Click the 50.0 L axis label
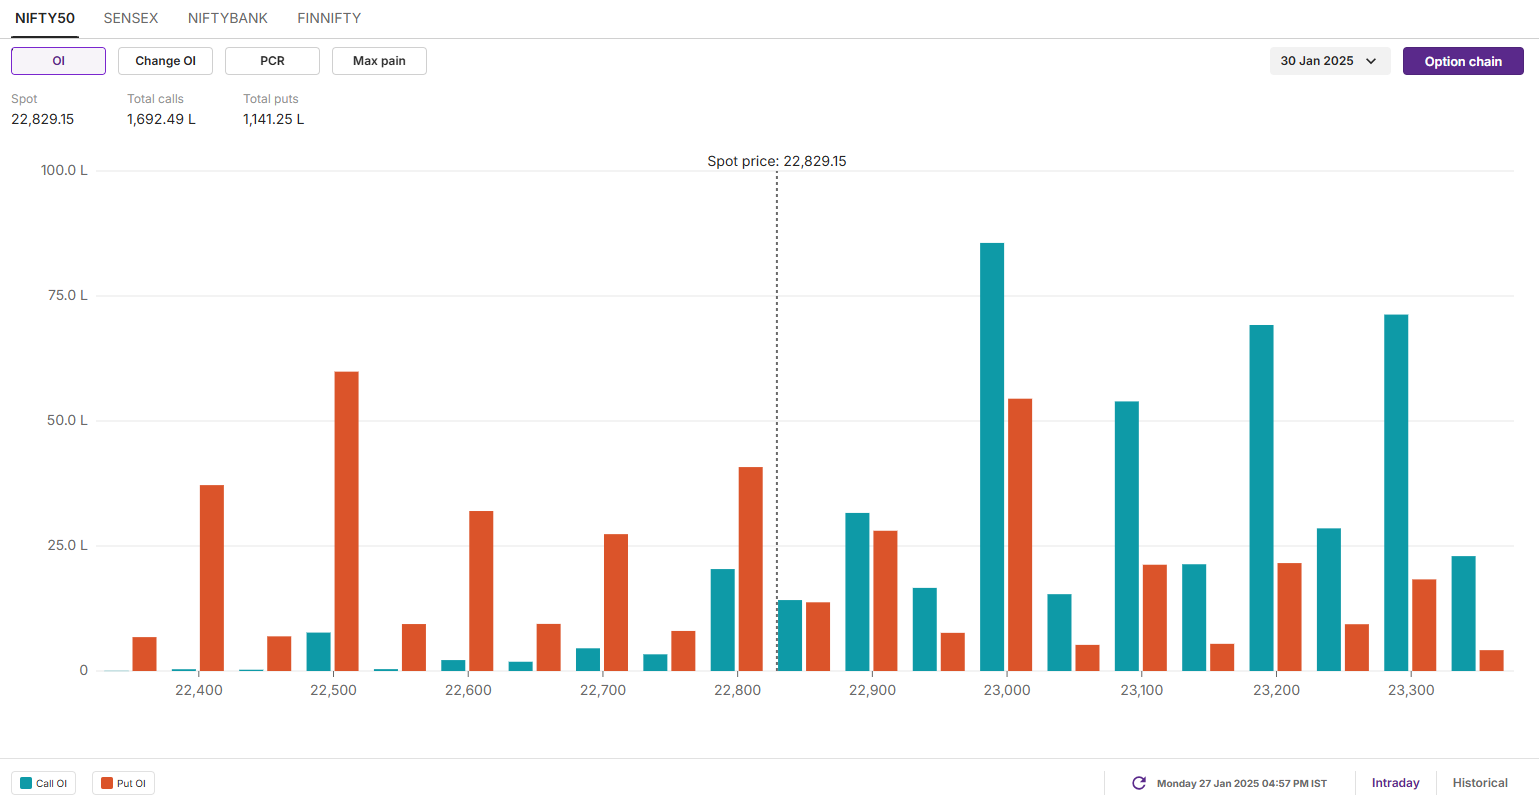 (x=68, y=420)
